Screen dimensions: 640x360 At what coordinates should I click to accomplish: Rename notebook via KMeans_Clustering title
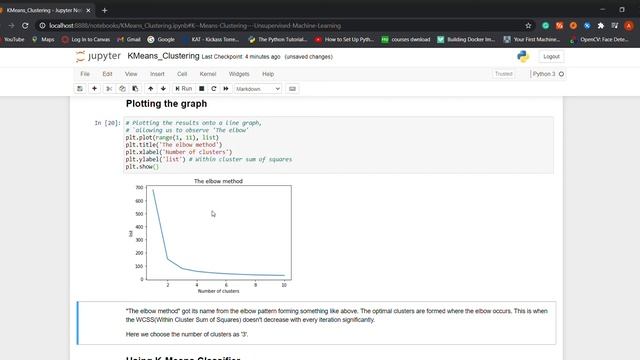point(163,56)
